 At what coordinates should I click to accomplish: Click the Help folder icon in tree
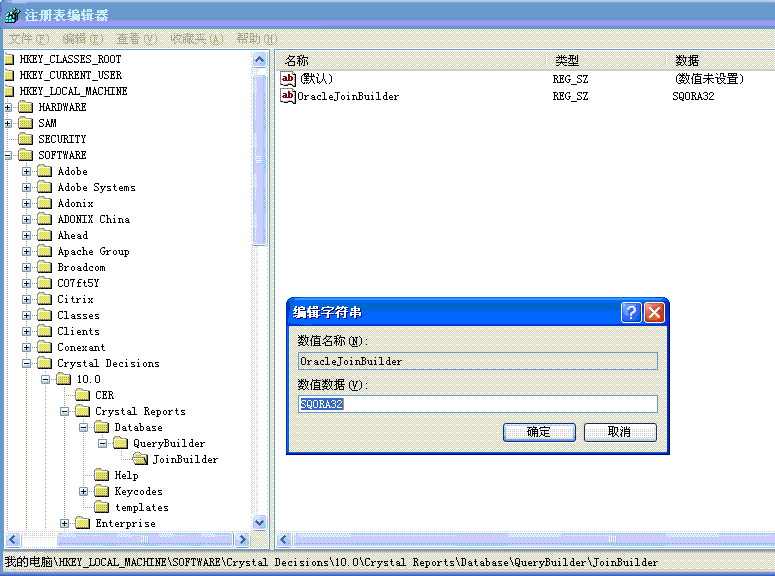tap(102, 476)
